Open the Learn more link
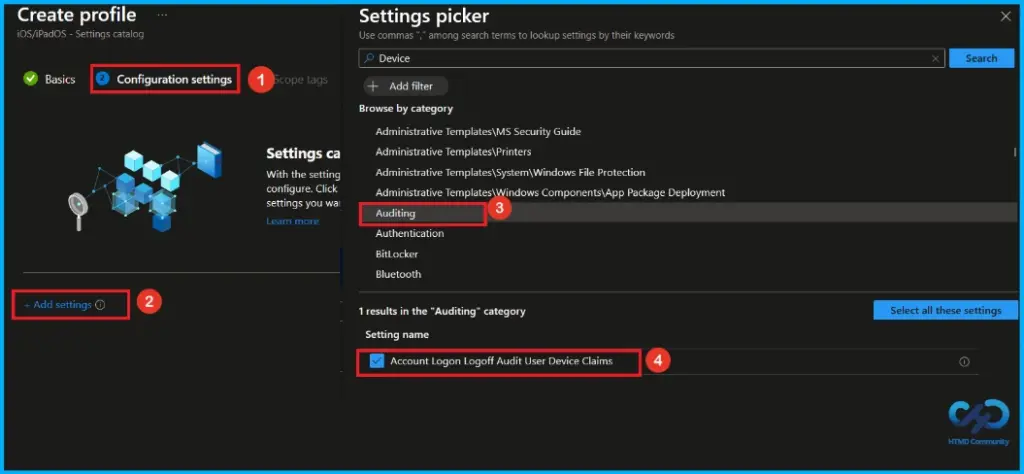1024x474 pixels. click(x=293, y=221)
